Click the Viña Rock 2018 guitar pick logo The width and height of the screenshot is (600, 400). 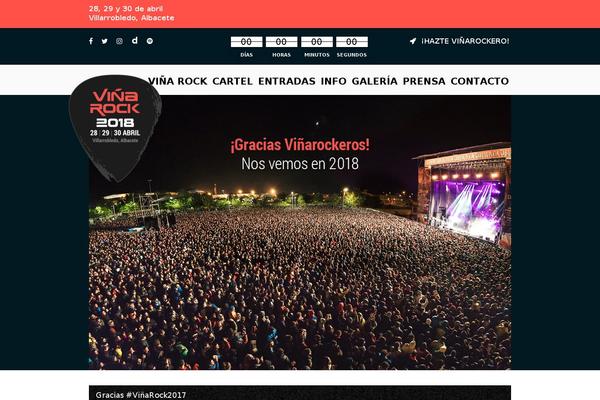click(115, 127)
